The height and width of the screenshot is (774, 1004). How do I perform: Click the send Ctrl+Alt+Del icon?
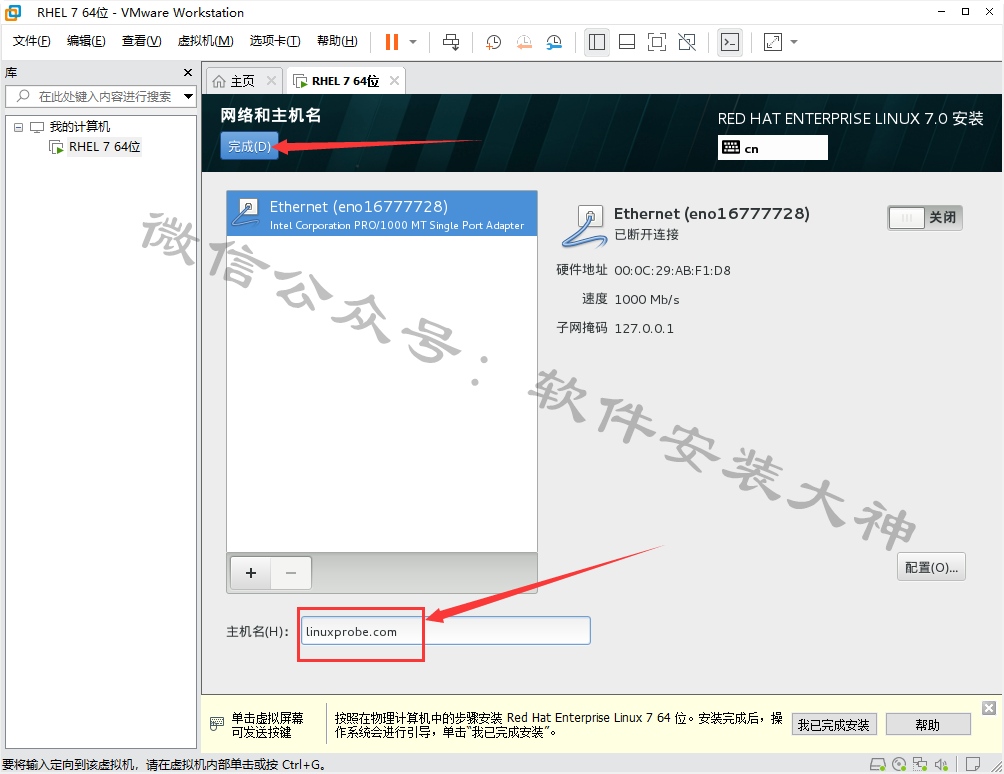point(451,42)
